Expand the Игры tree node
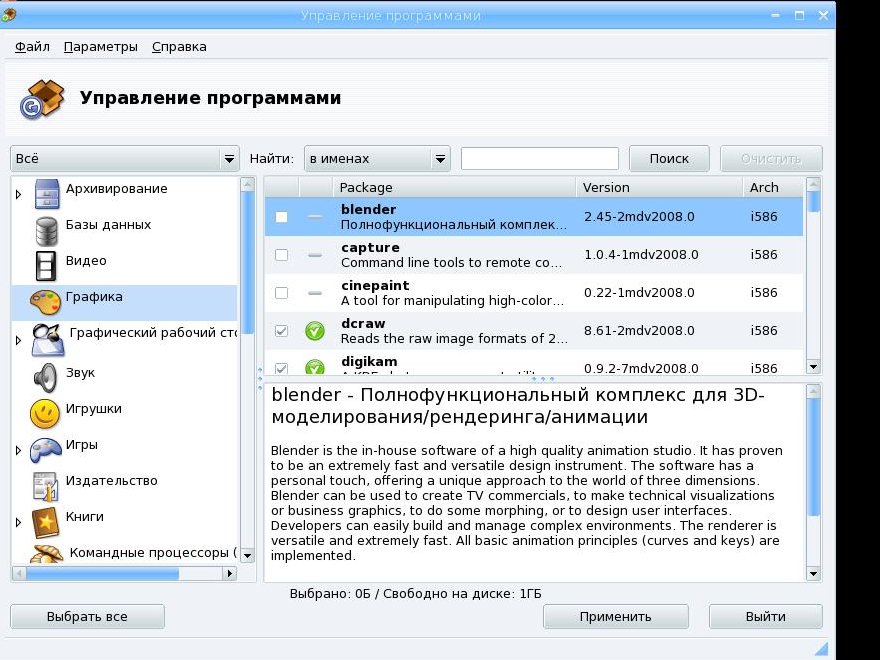Image resolution: width=880 pixels, height=660 pixels. pos(19,450)
